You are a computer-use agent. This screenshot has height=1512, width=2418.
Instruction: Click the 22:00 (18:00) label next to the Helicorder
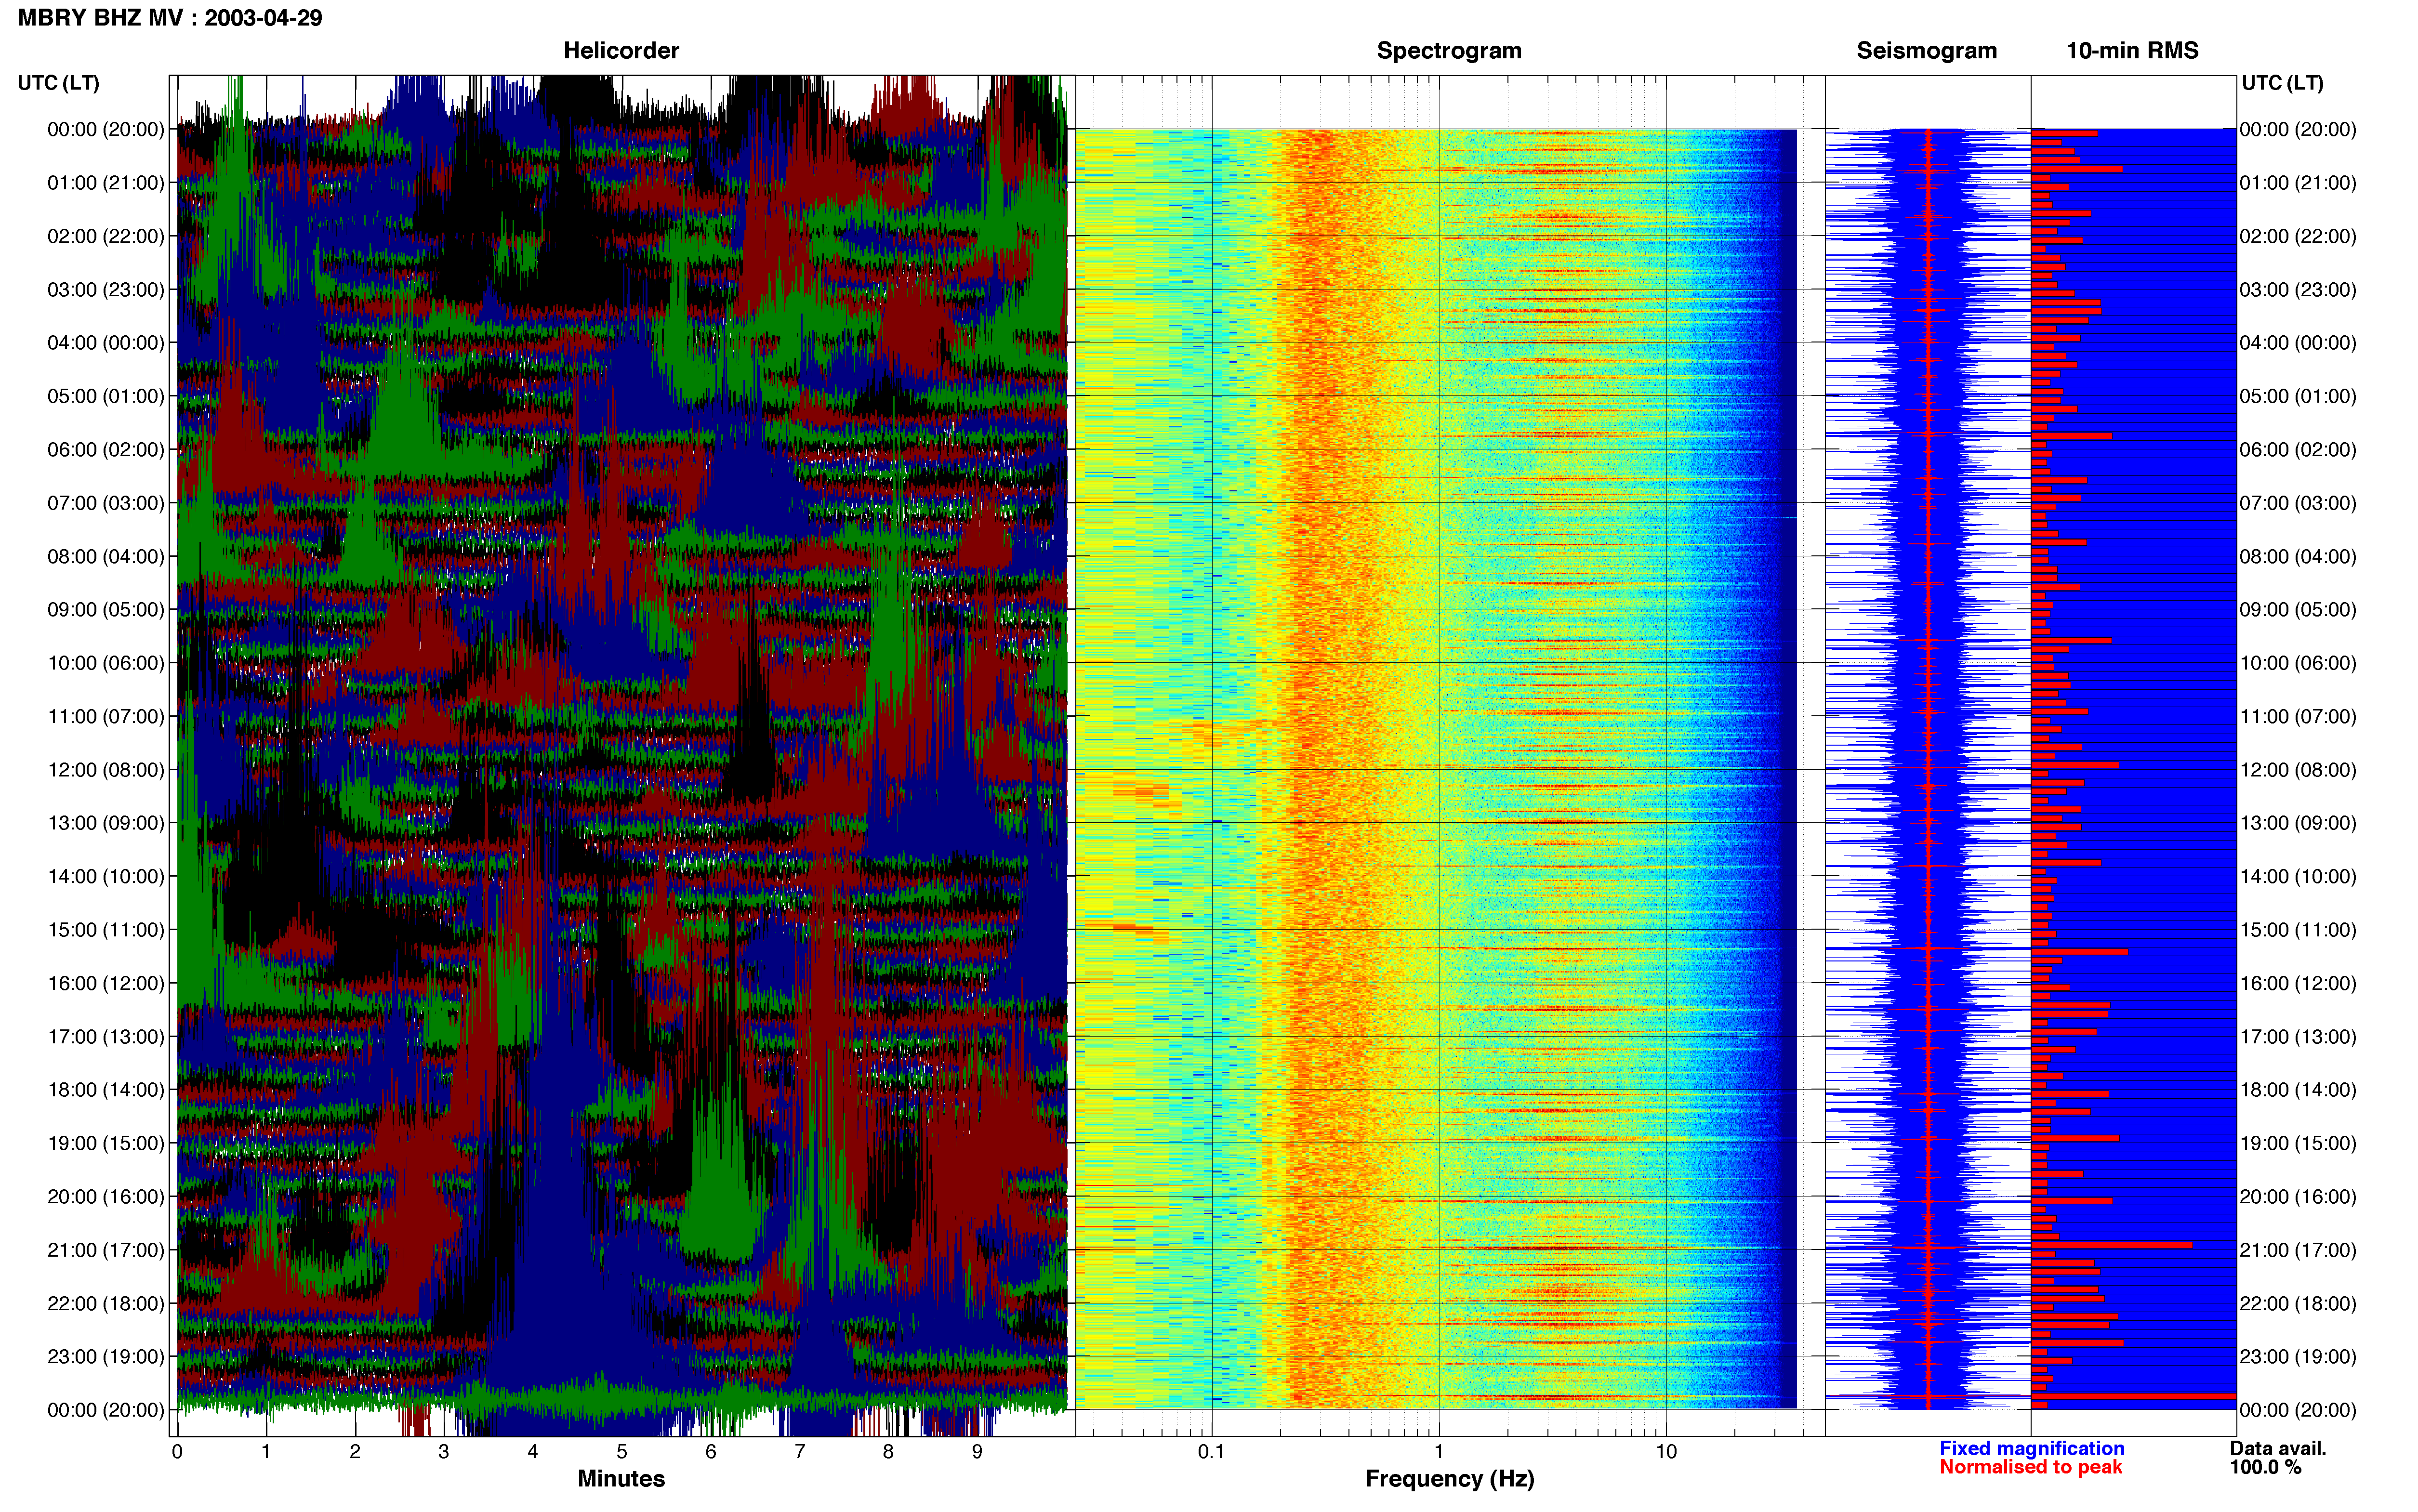click(106, 1304)
